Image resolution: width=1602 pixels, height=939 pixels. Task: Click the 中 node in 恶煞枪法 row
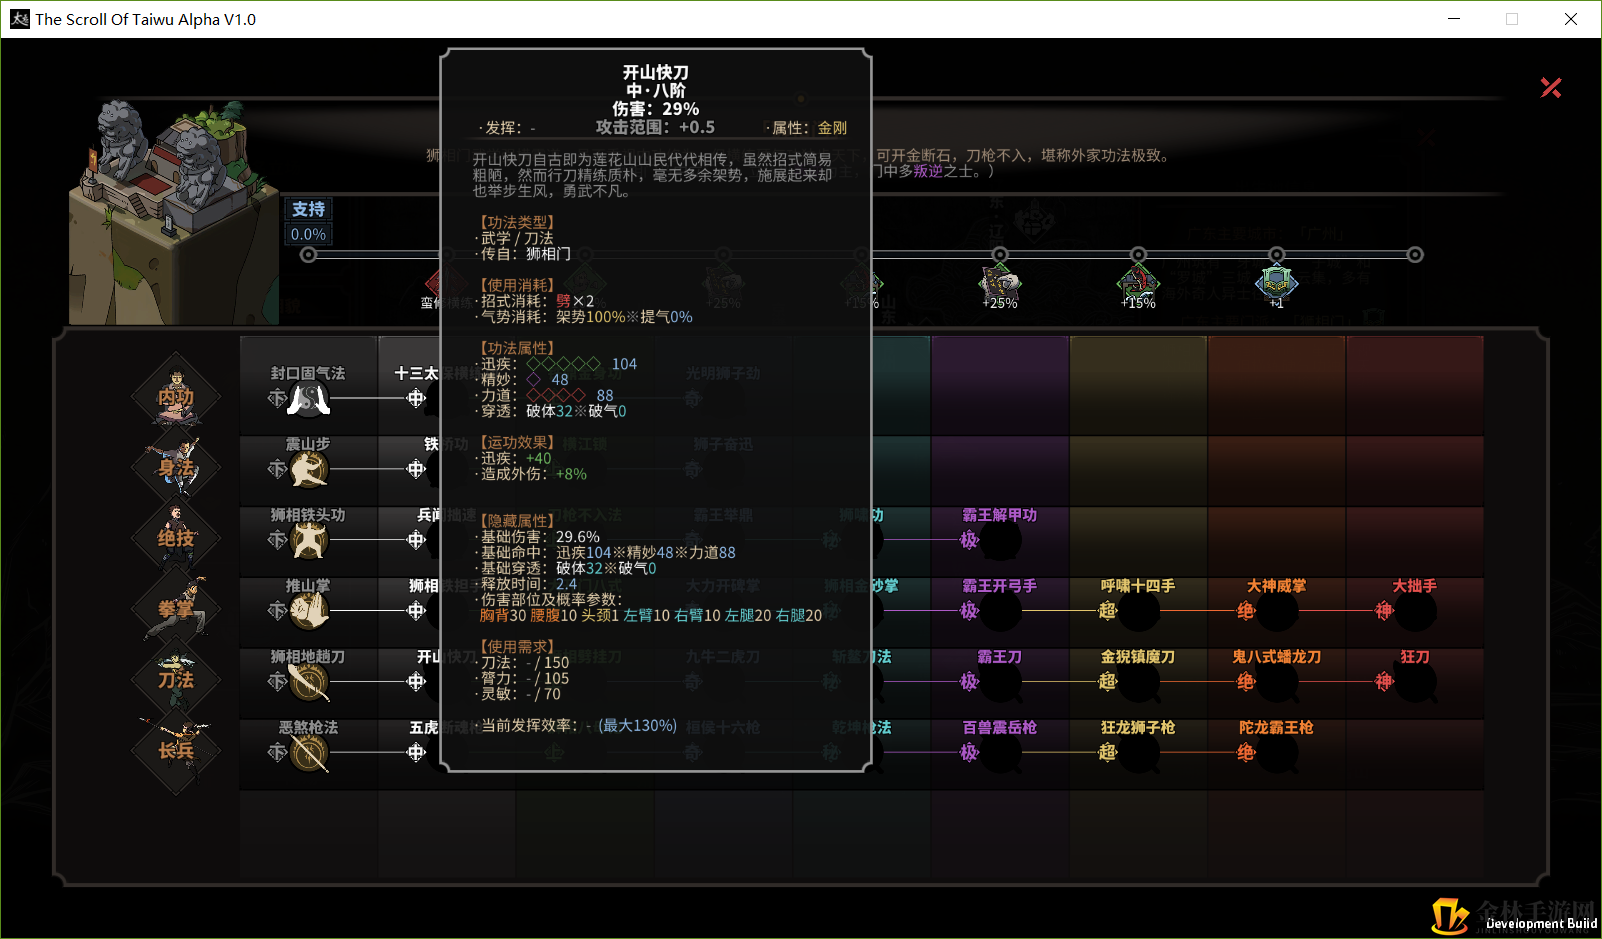click(x=416, y=753)
